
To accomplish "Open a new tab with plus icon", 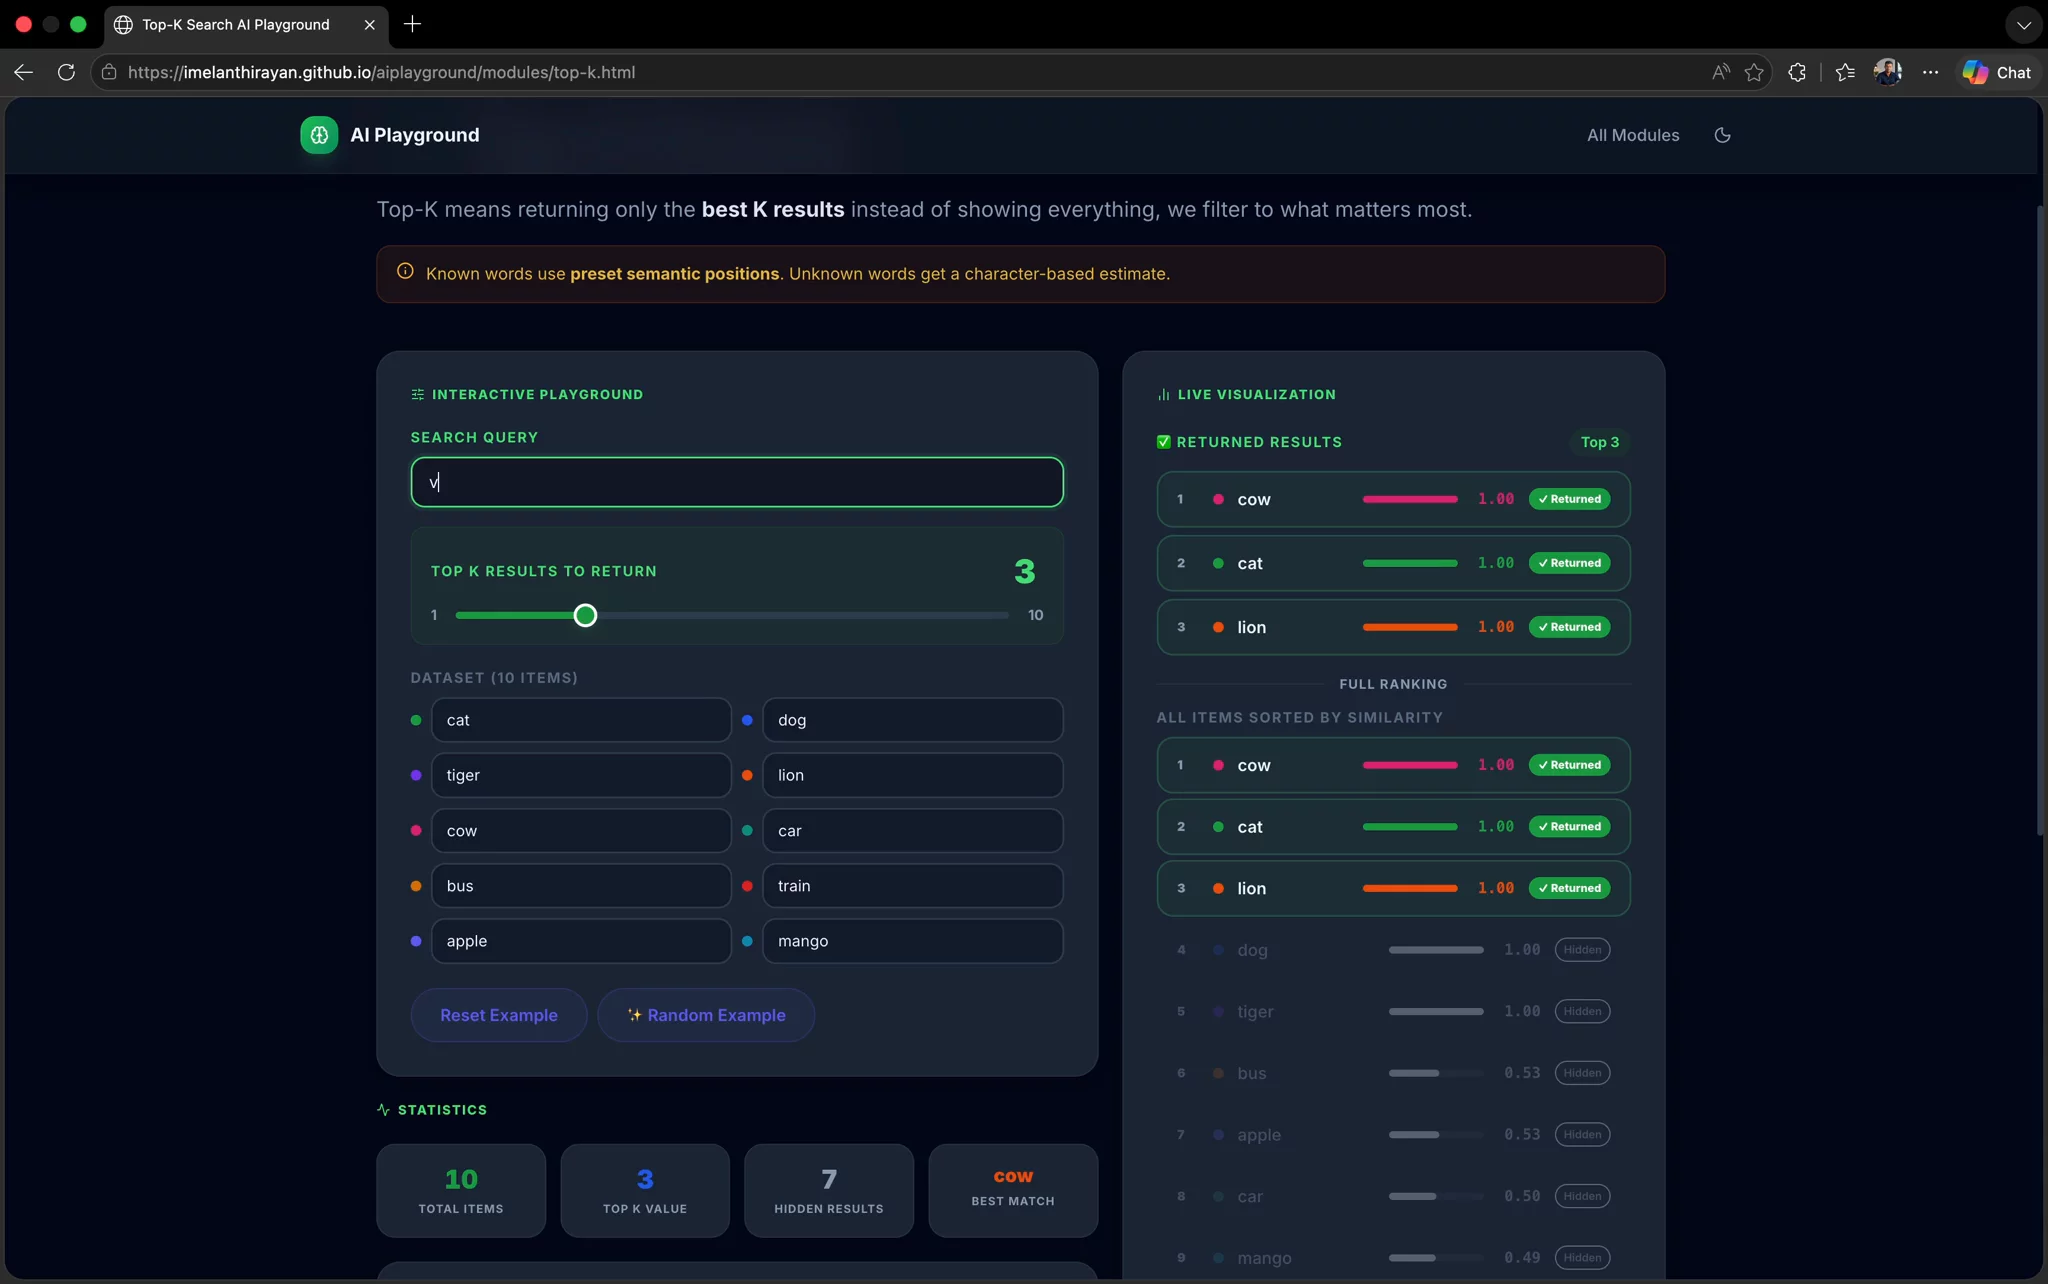I will [412, 24].
